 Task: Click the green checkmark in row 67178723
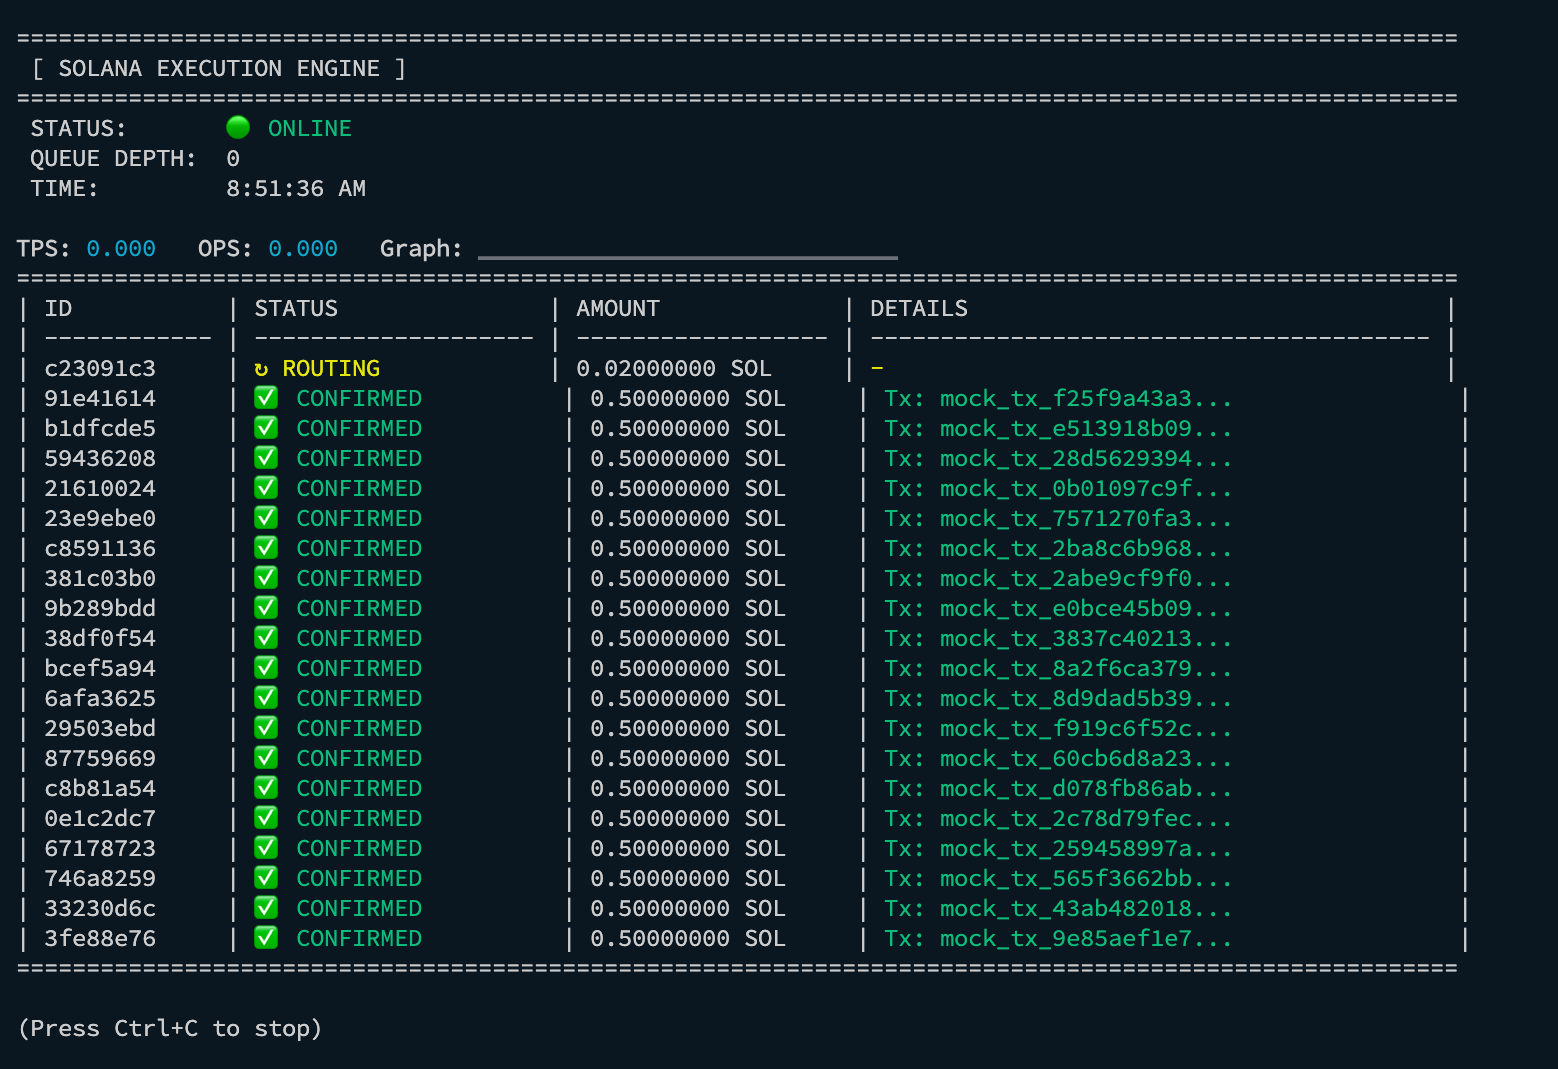click(266, 847)
